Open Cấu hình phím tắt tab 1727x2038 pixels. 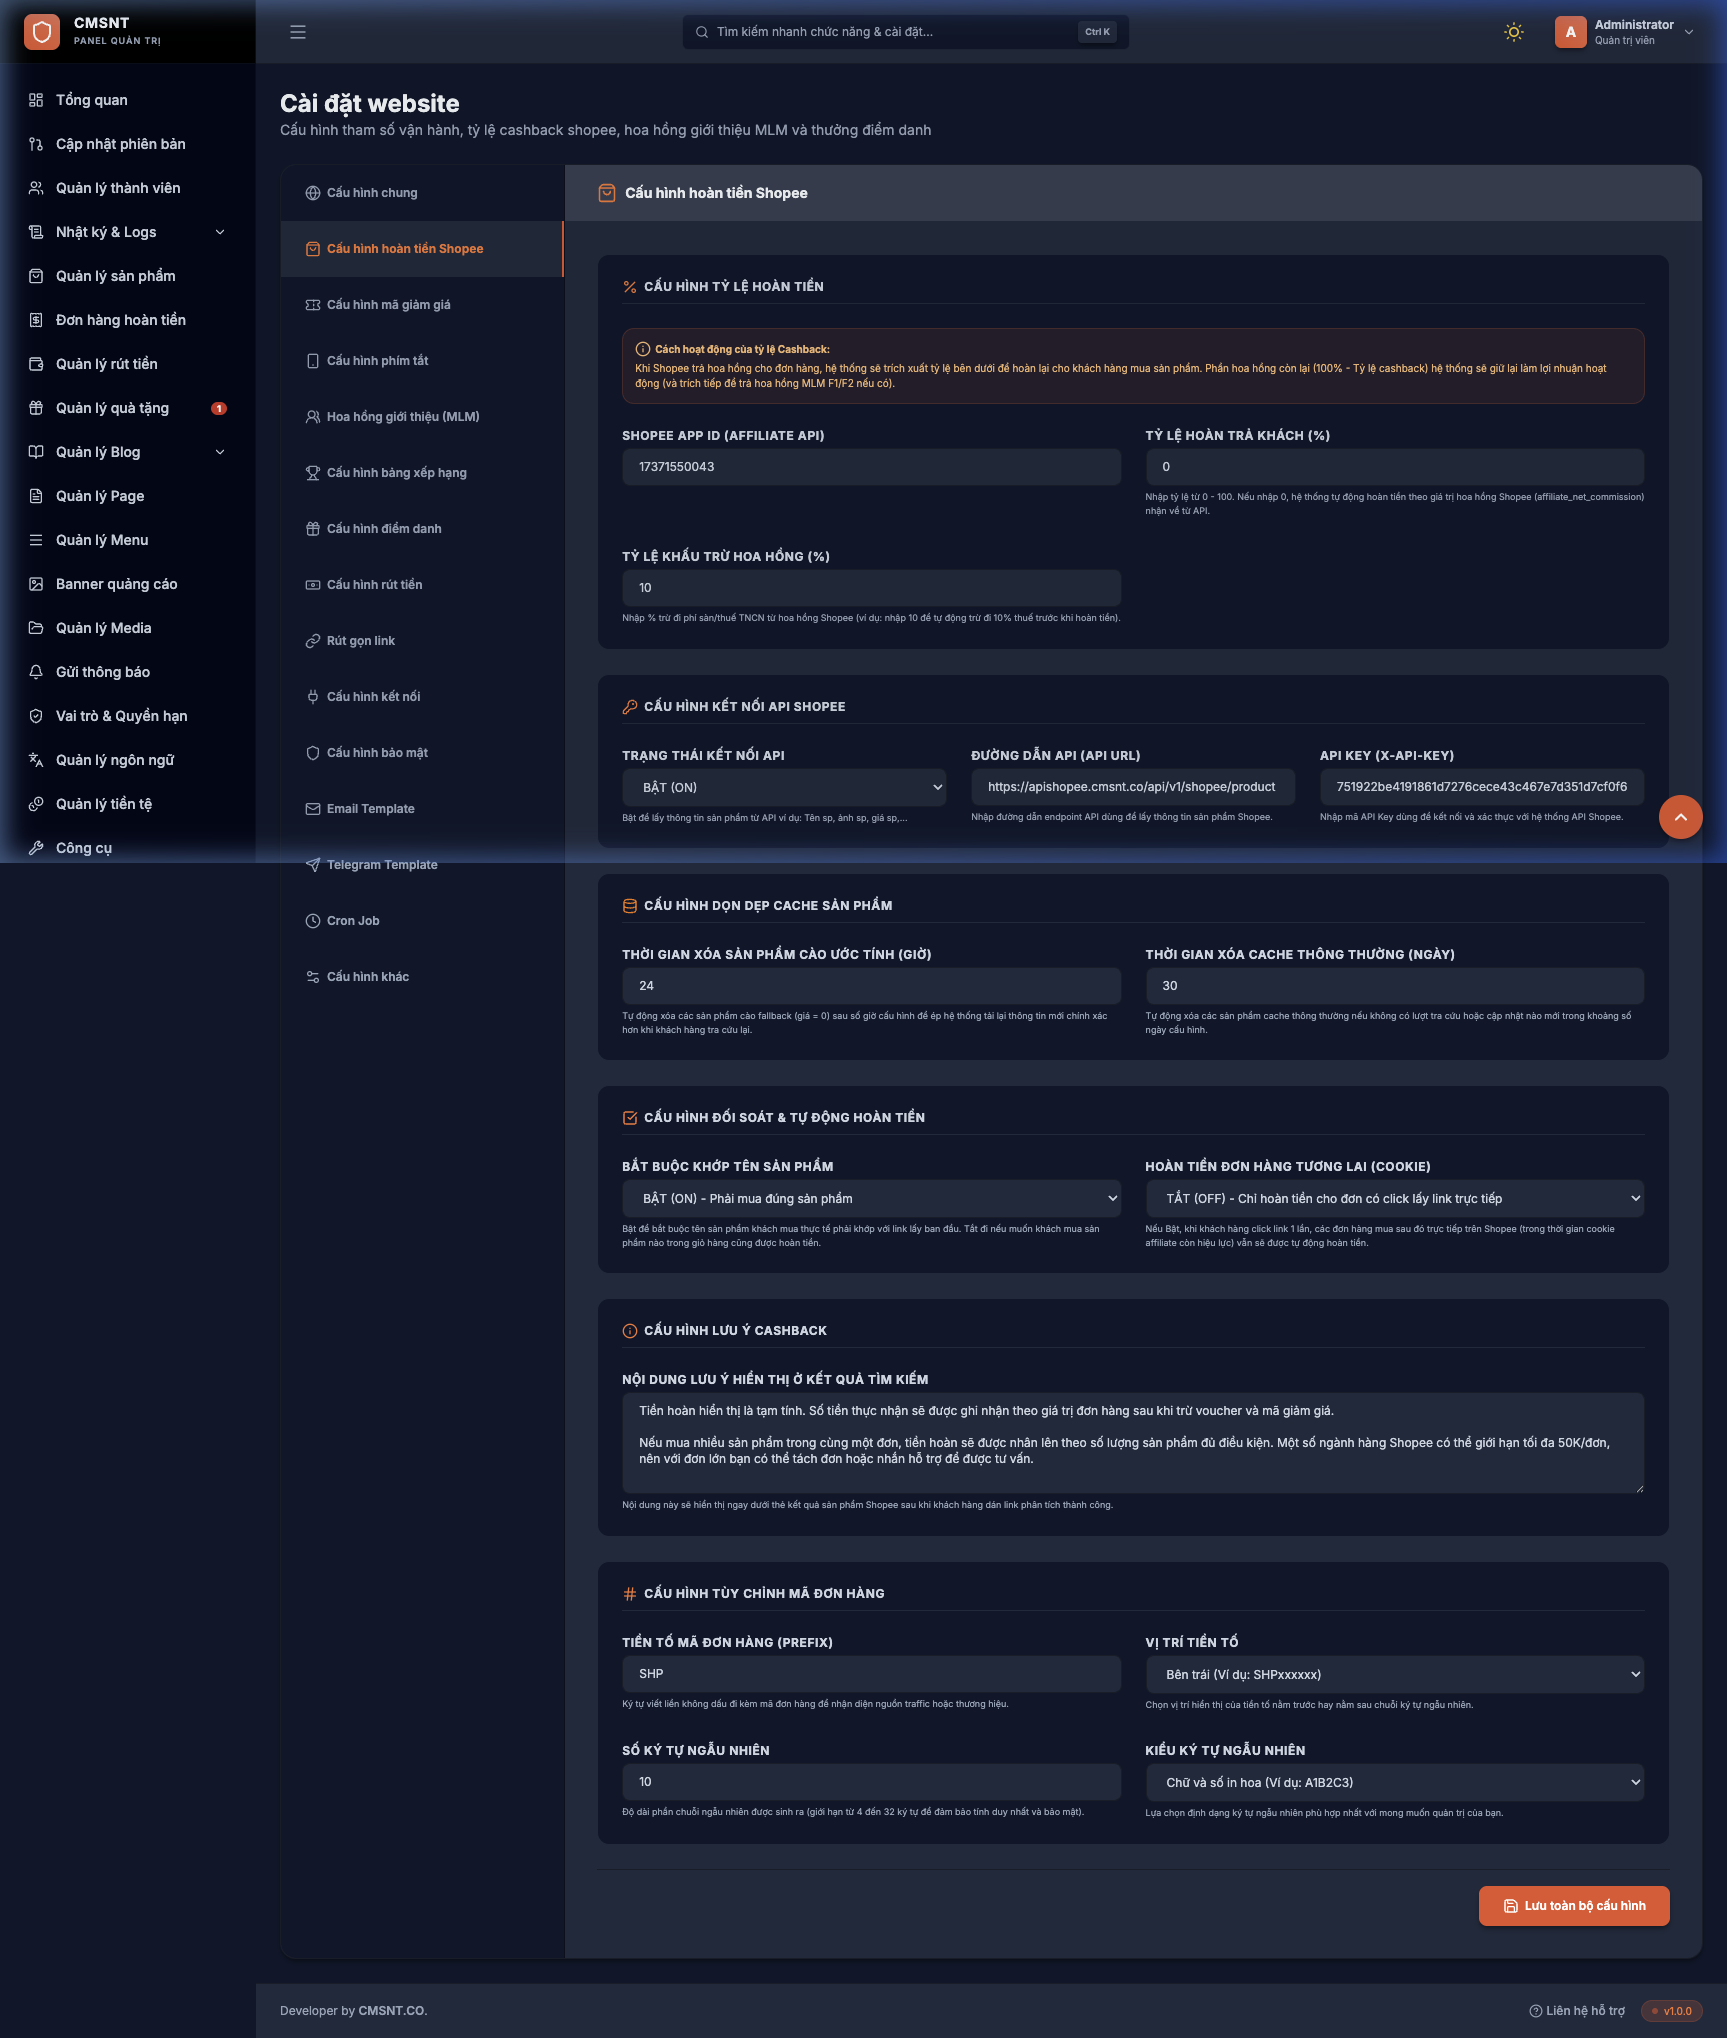pyautogui.click(x=422, y=361)
